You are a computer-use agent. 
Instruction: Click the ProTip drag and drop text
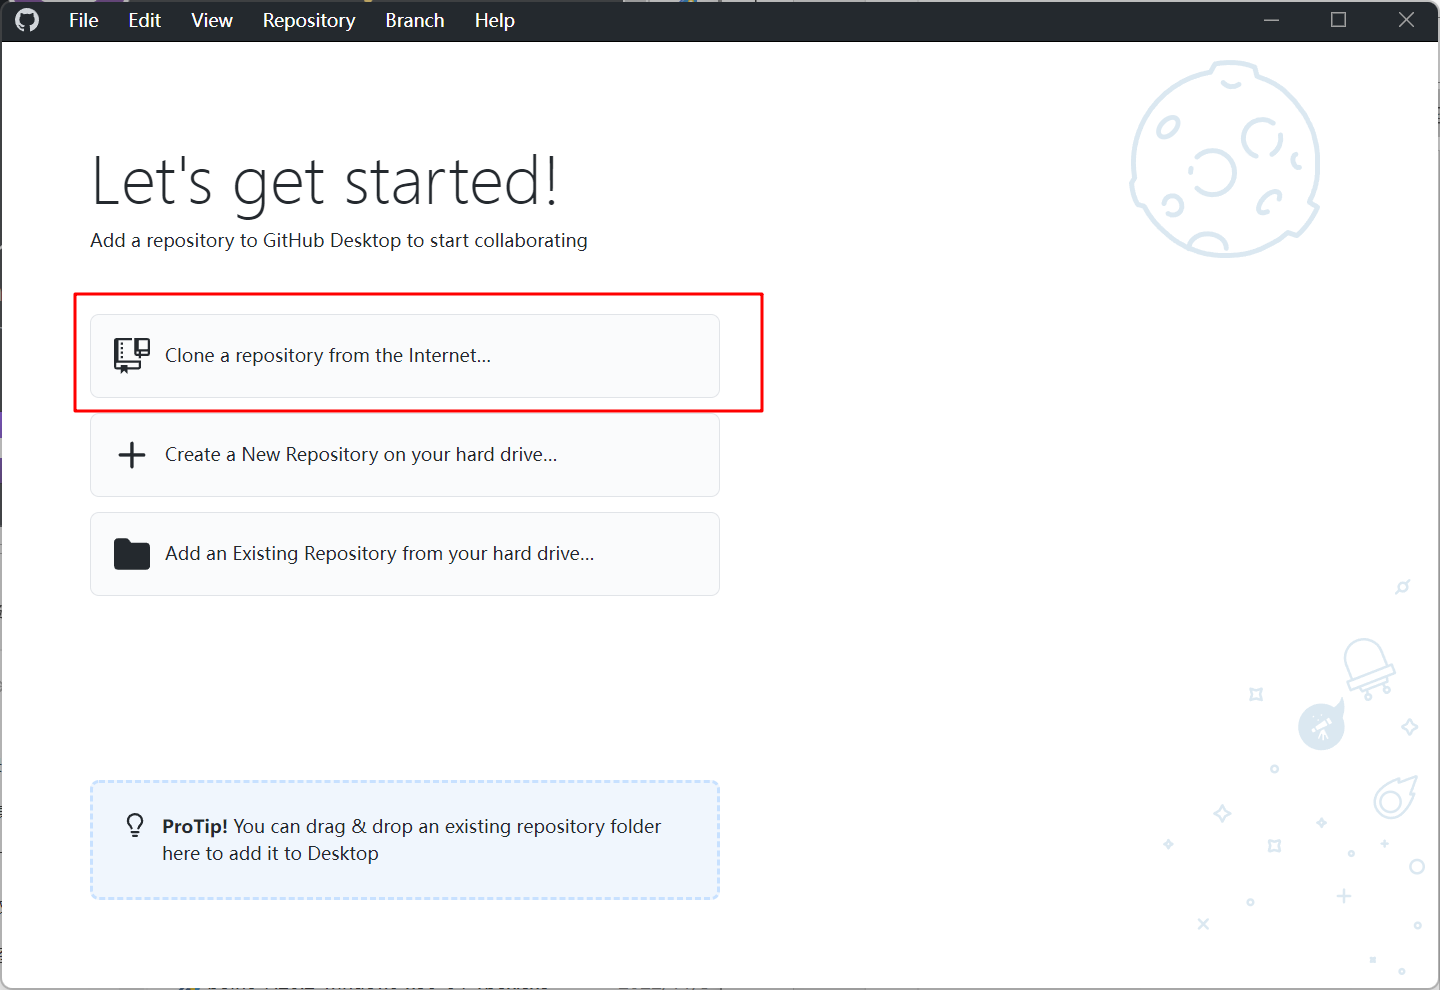[x=411, y=840]
